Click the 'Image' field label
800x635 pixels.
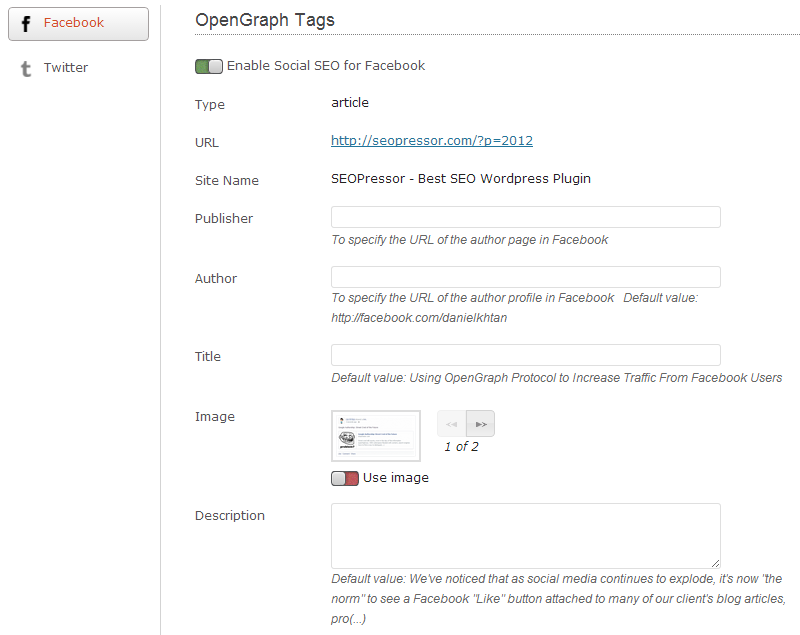215,417
